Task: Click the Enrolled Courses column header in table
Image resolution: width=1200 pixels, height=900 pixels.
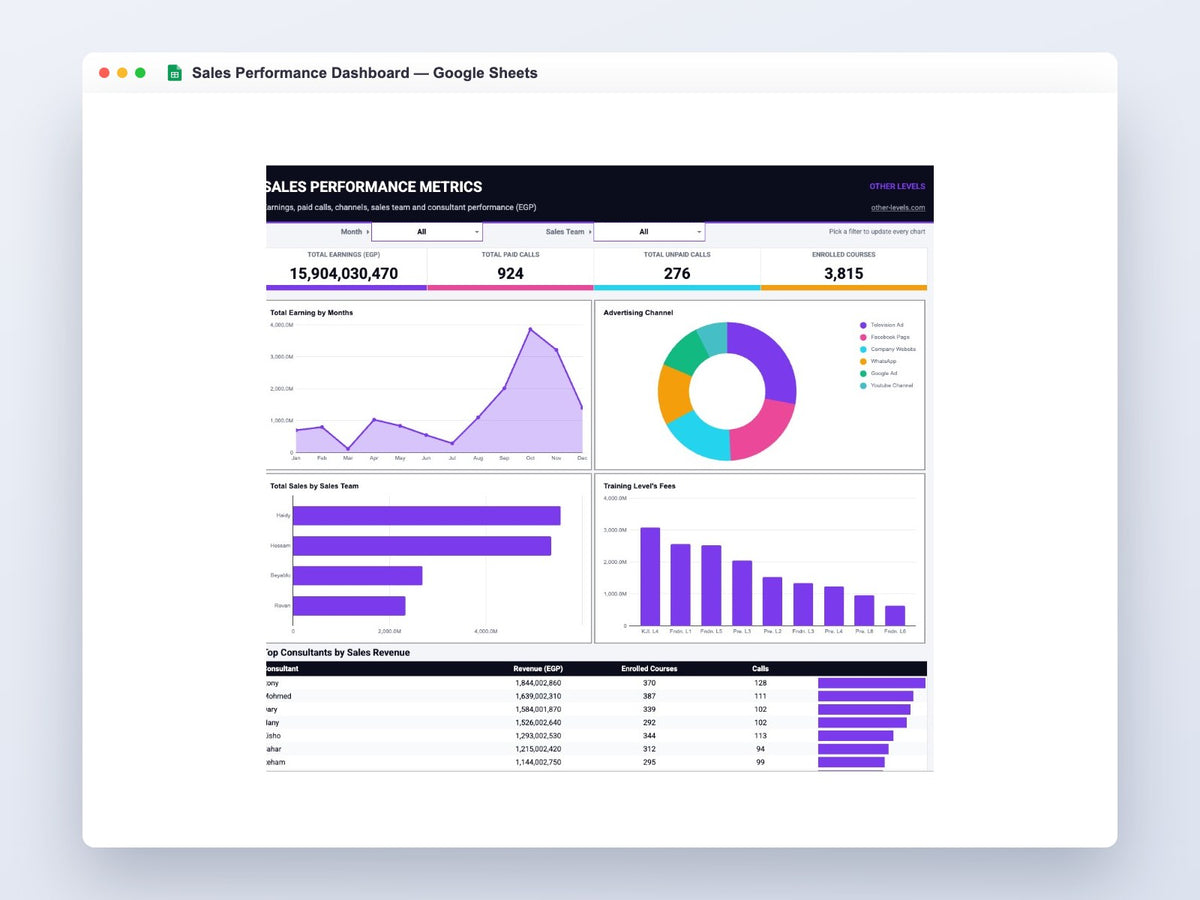Action: (x=649, y=668)
